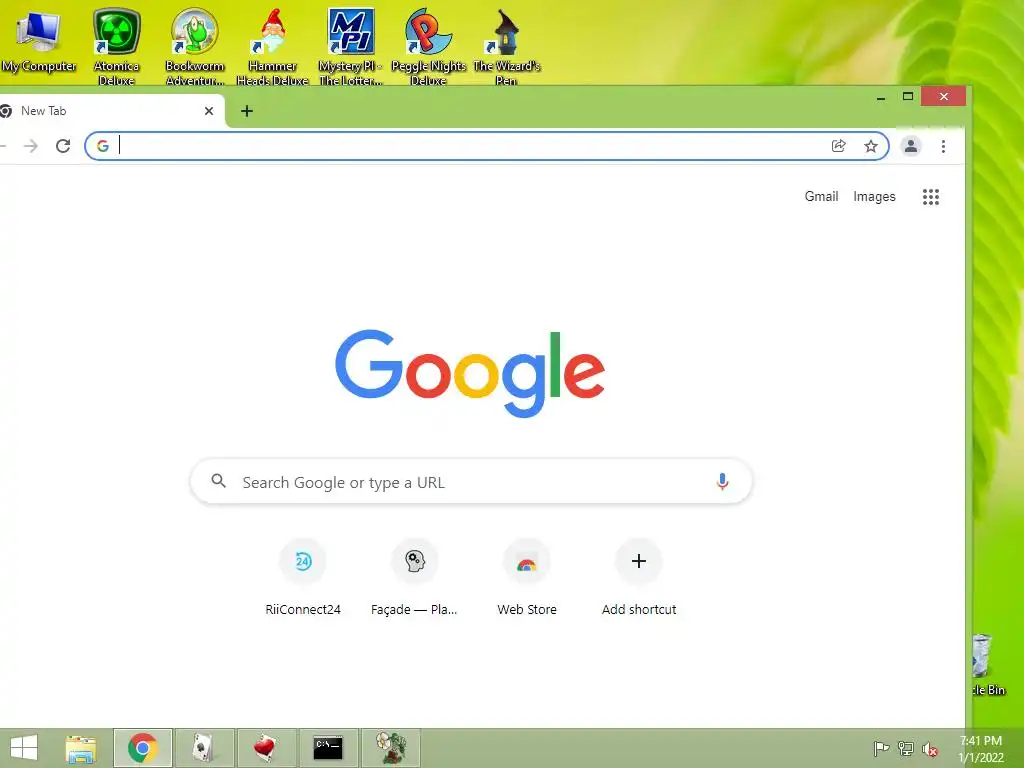
Task: Select the Mystery PI desktop shortcut
Action: [x=351, y=47]
